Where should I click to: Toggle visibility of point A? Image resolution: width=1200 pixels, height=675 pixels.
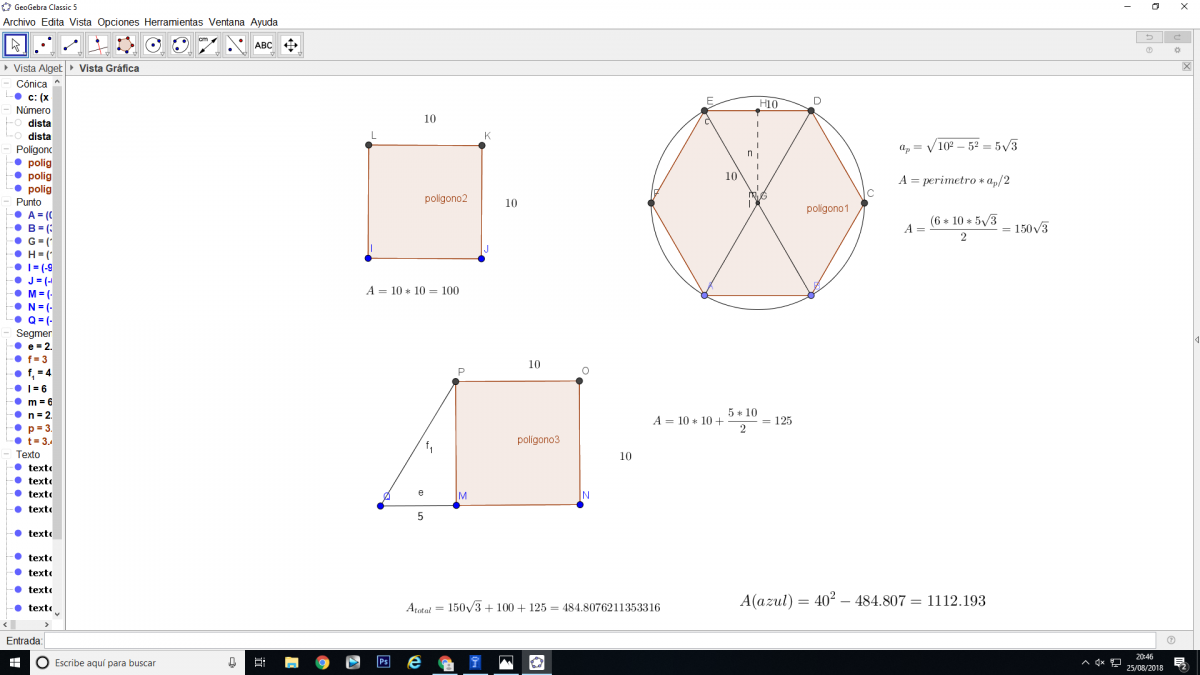pyautogui.click(x=18, y=215)
